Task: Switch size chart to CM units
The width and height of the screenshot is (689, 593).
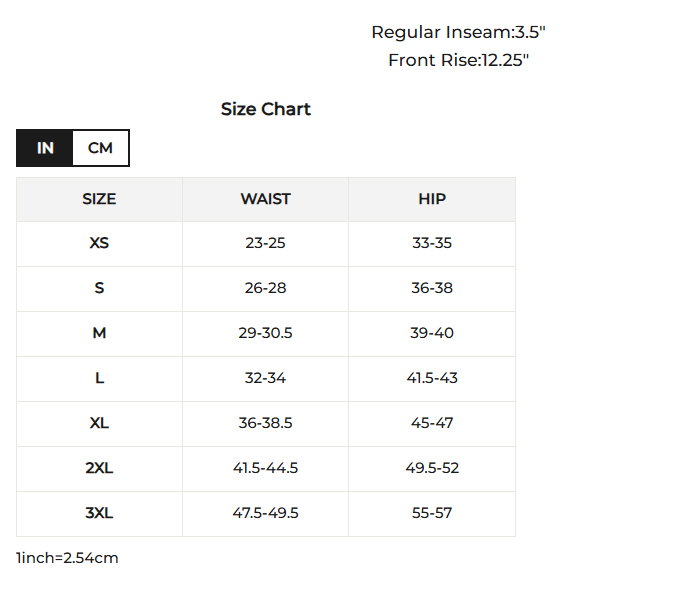Action: click(100, 148)
